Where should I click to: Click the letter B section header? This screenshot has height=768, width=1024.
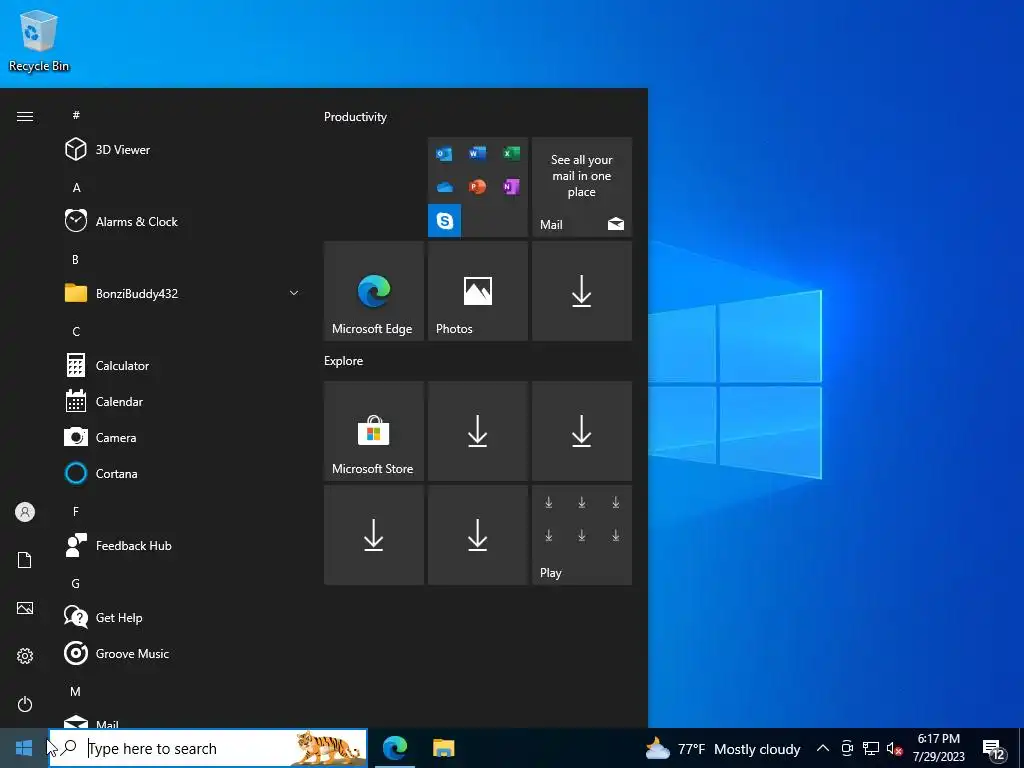(x=76, y=260)
